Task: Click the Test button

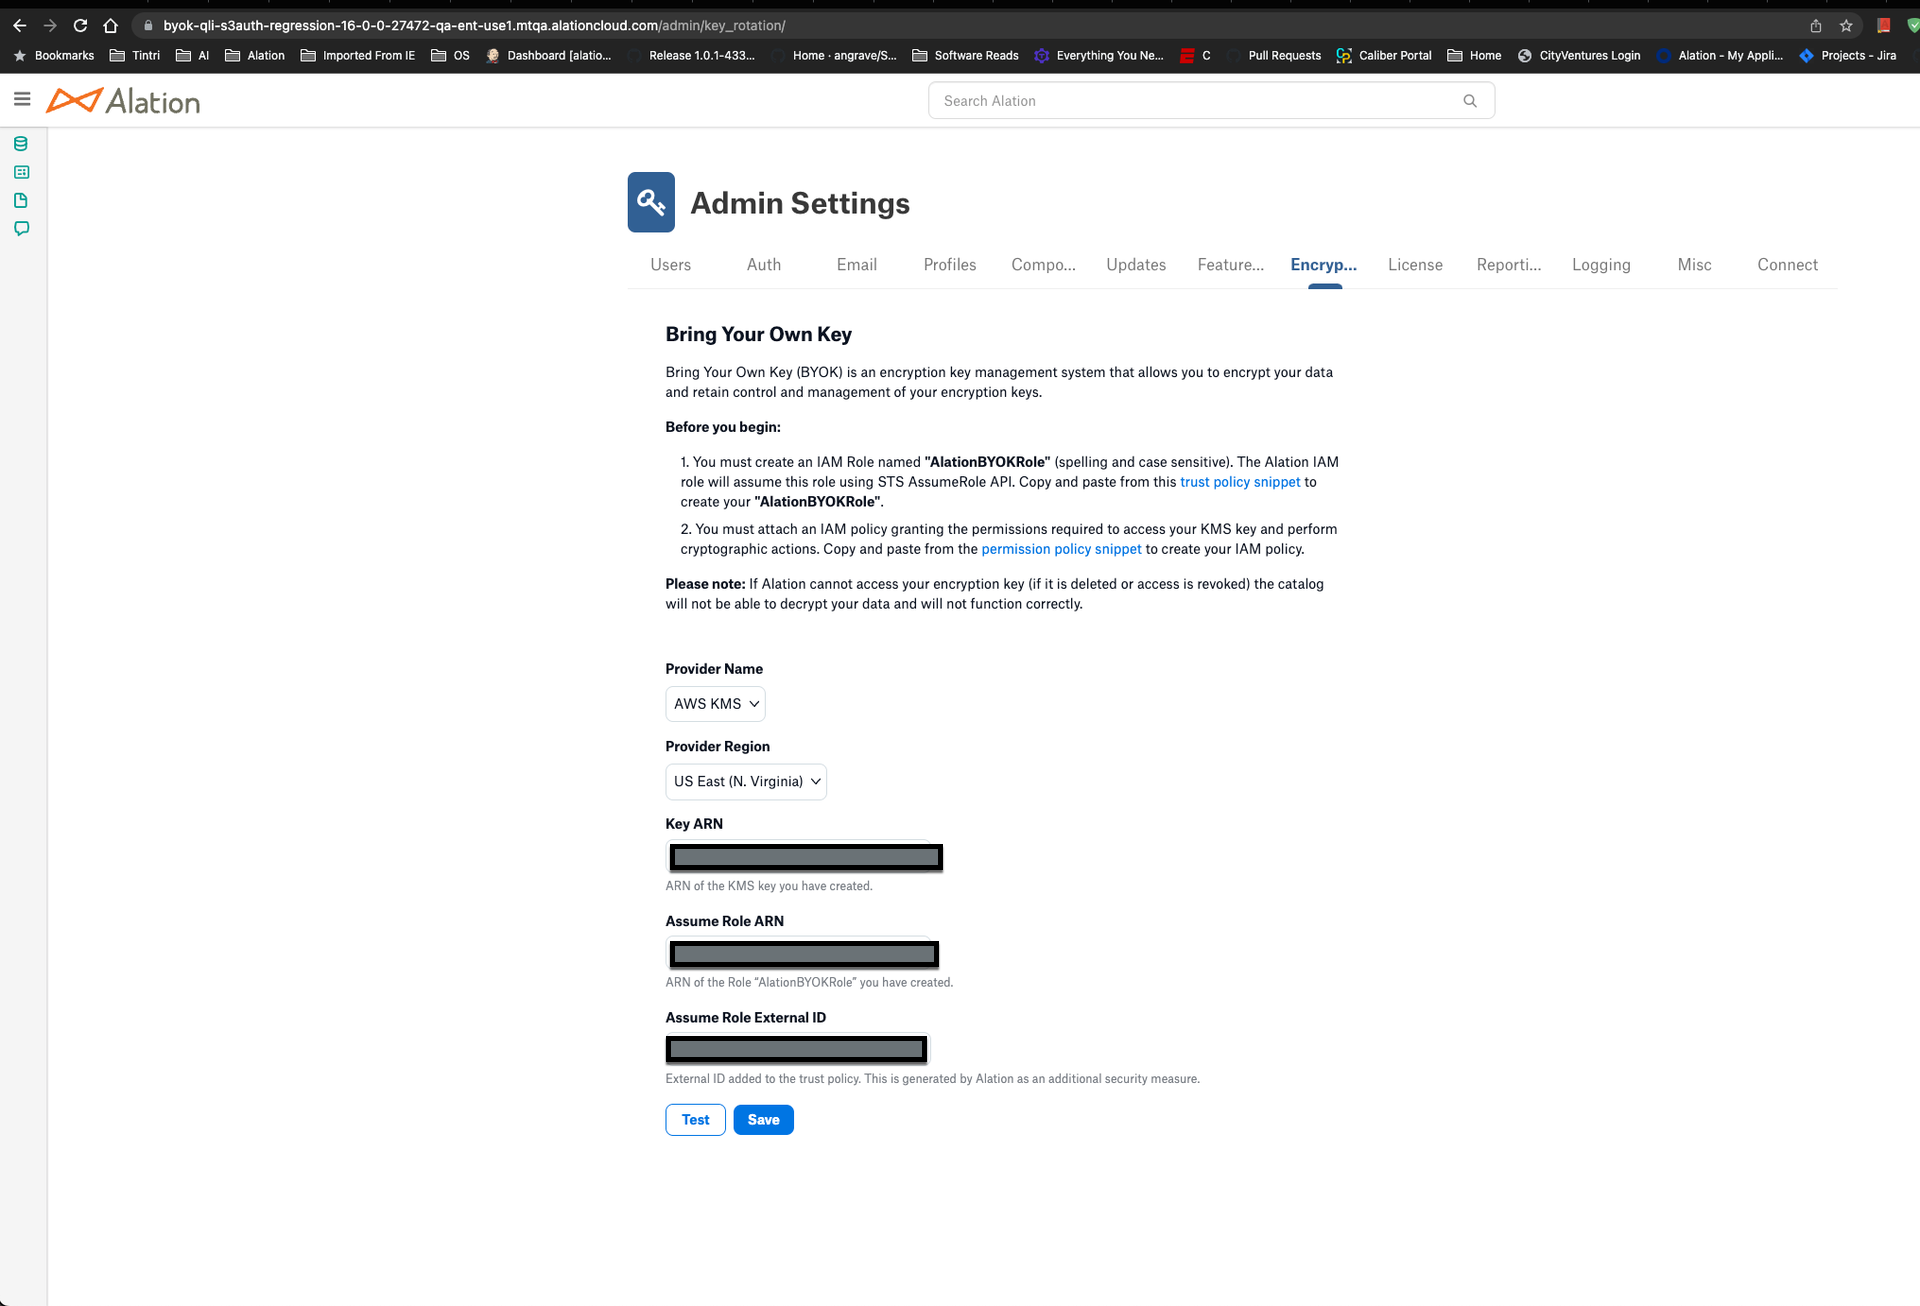Action: click(x=695, y=1119)
